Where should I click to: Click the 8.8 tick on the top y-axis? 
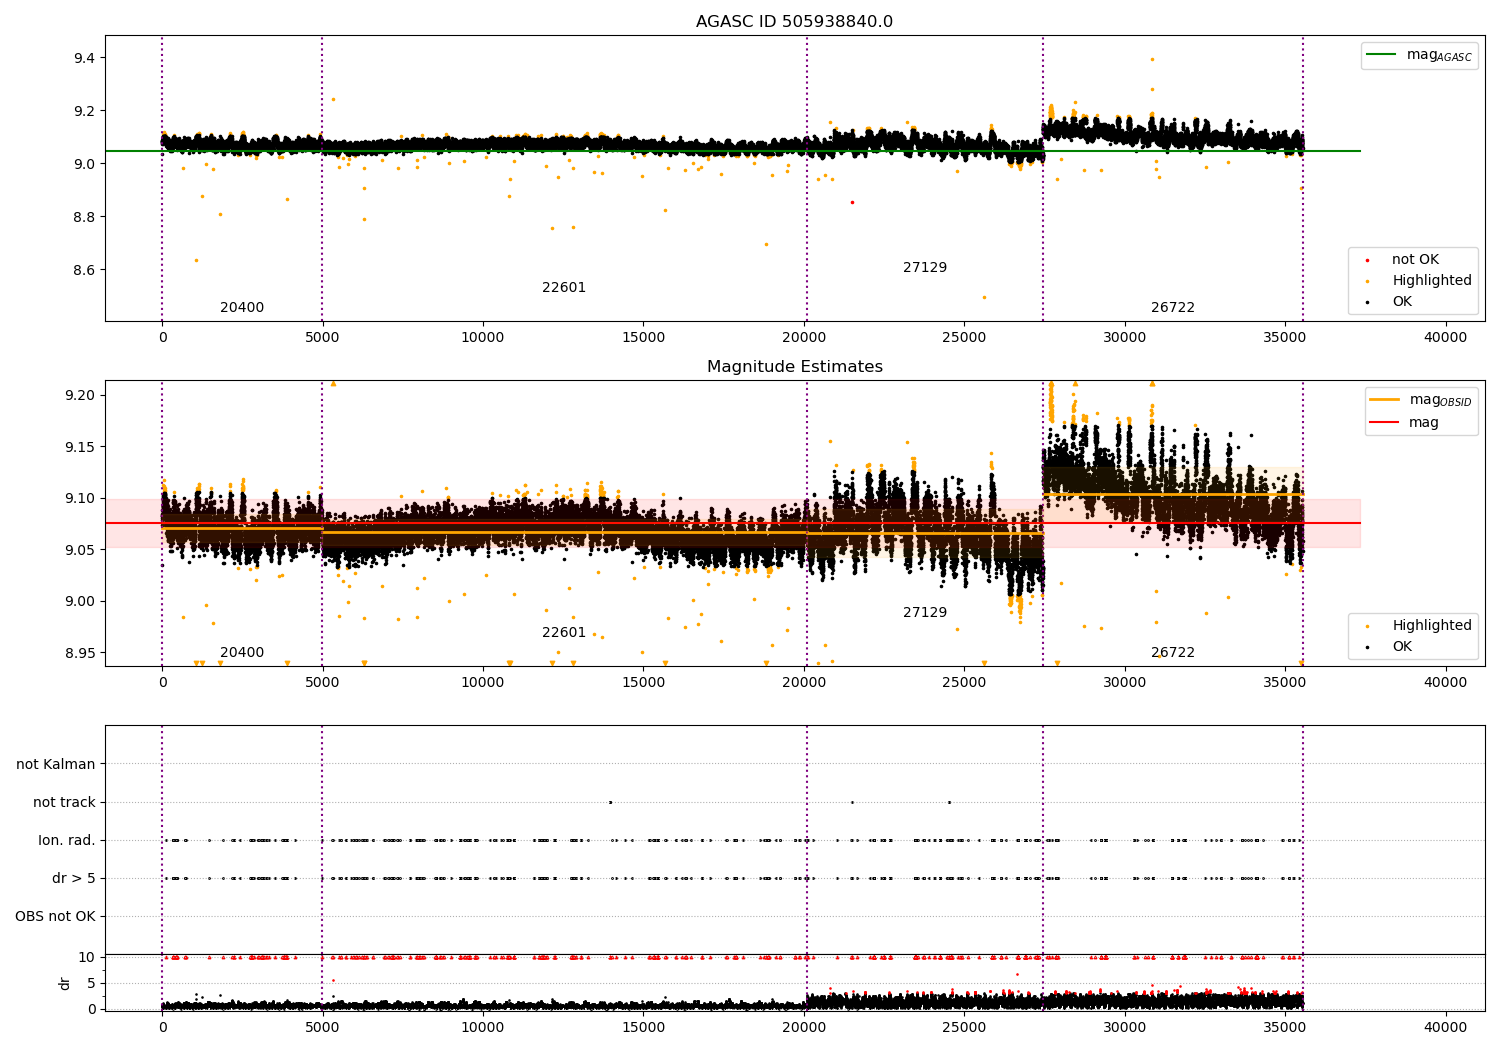84,217
